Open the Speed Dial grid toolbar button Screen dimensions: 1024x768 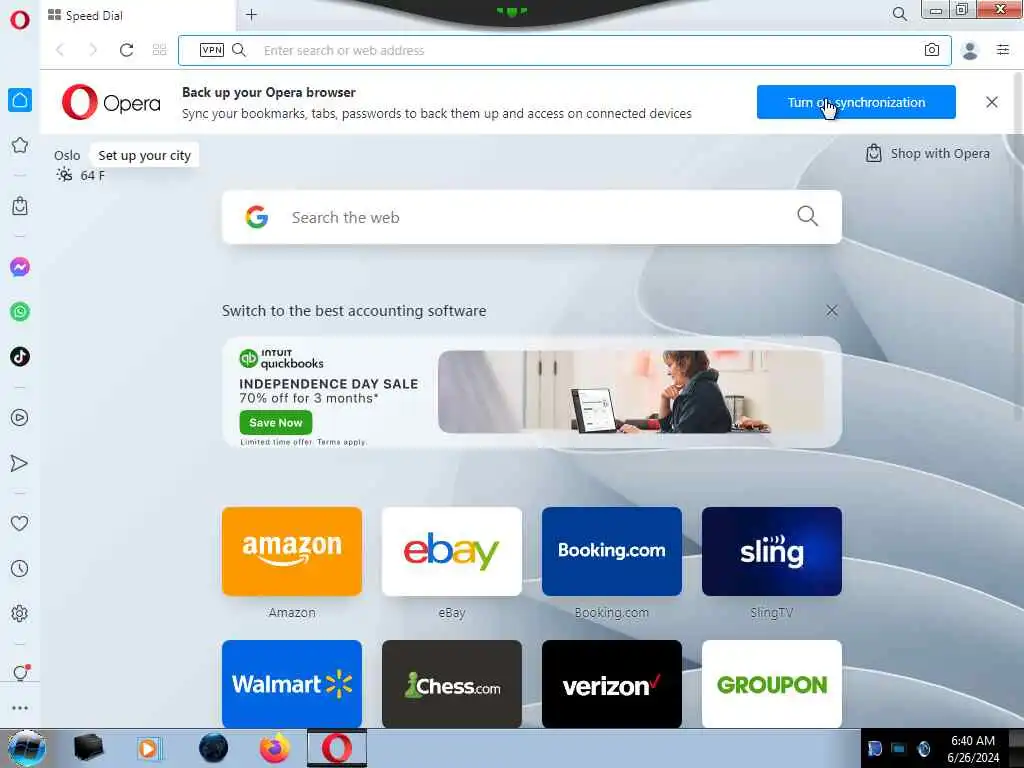[159, 50]
